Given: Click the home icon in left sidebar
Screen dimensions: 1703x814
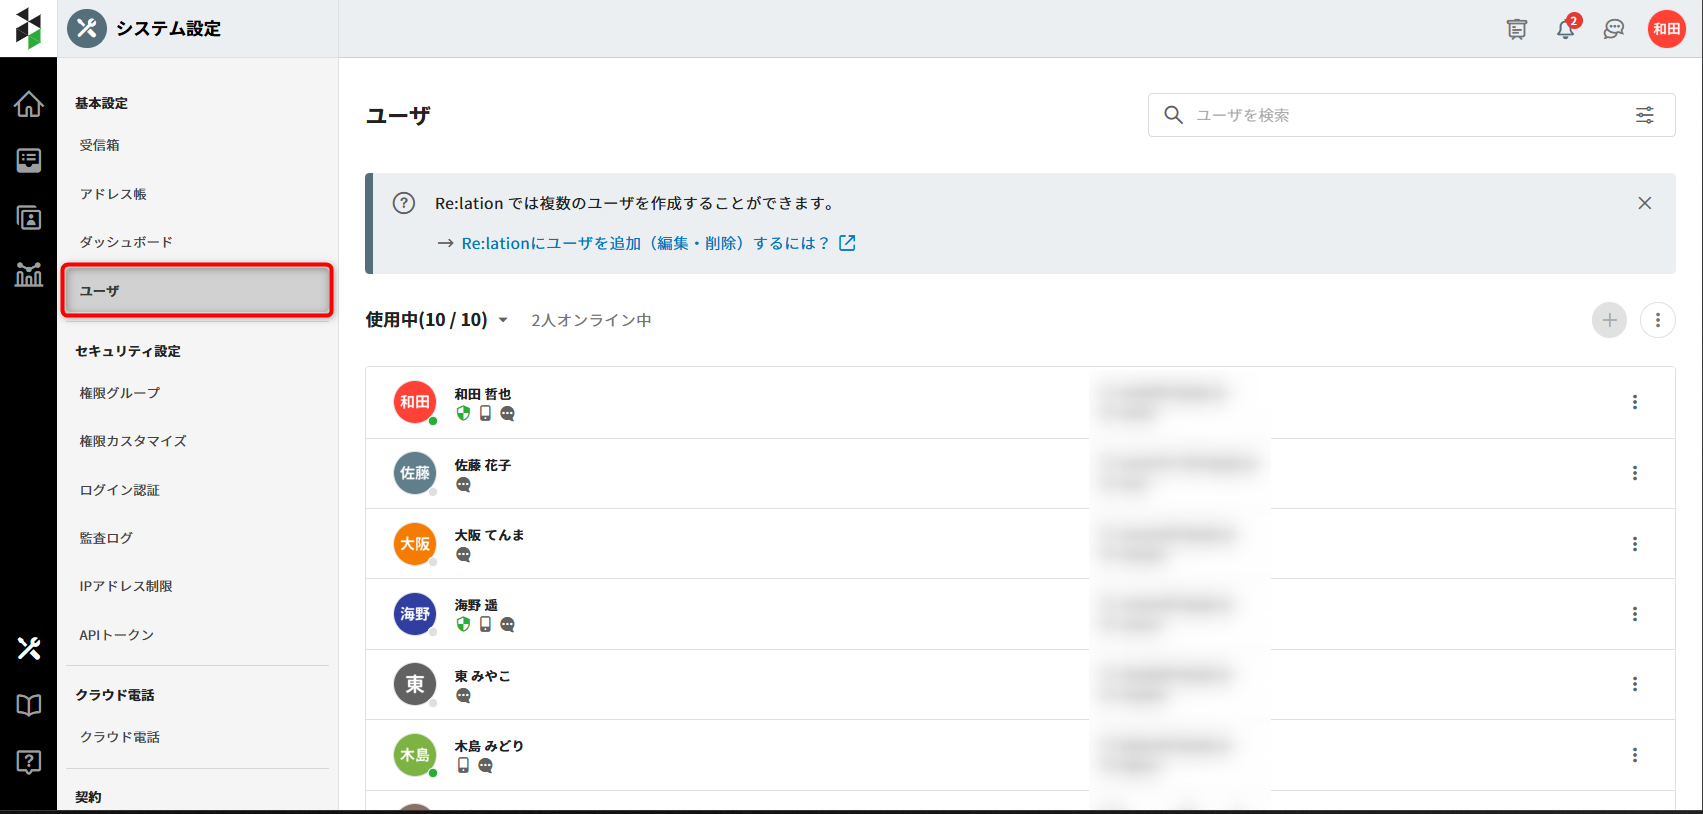Looking at the screenshot, I should pyautogui.click(x=28, y=104).
